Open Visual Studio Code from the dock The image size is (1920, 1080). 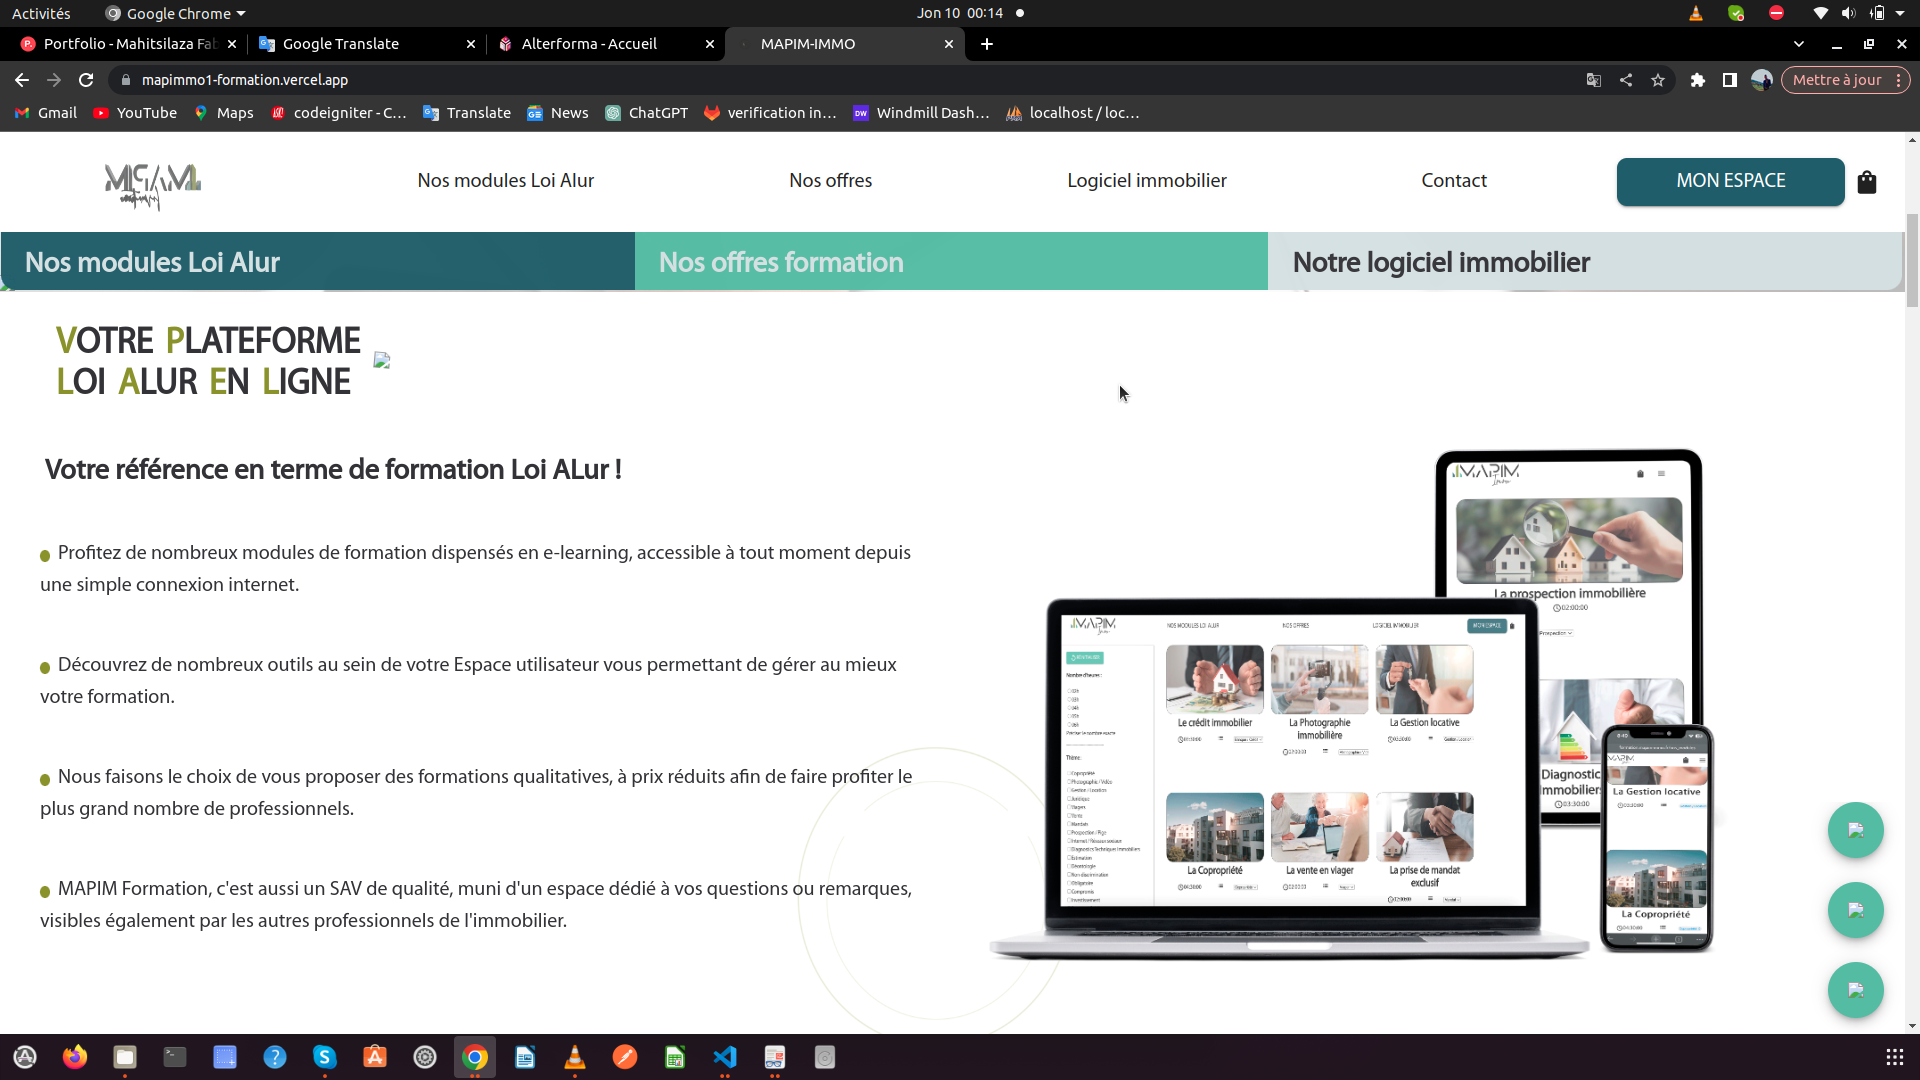coord(725,1057)
